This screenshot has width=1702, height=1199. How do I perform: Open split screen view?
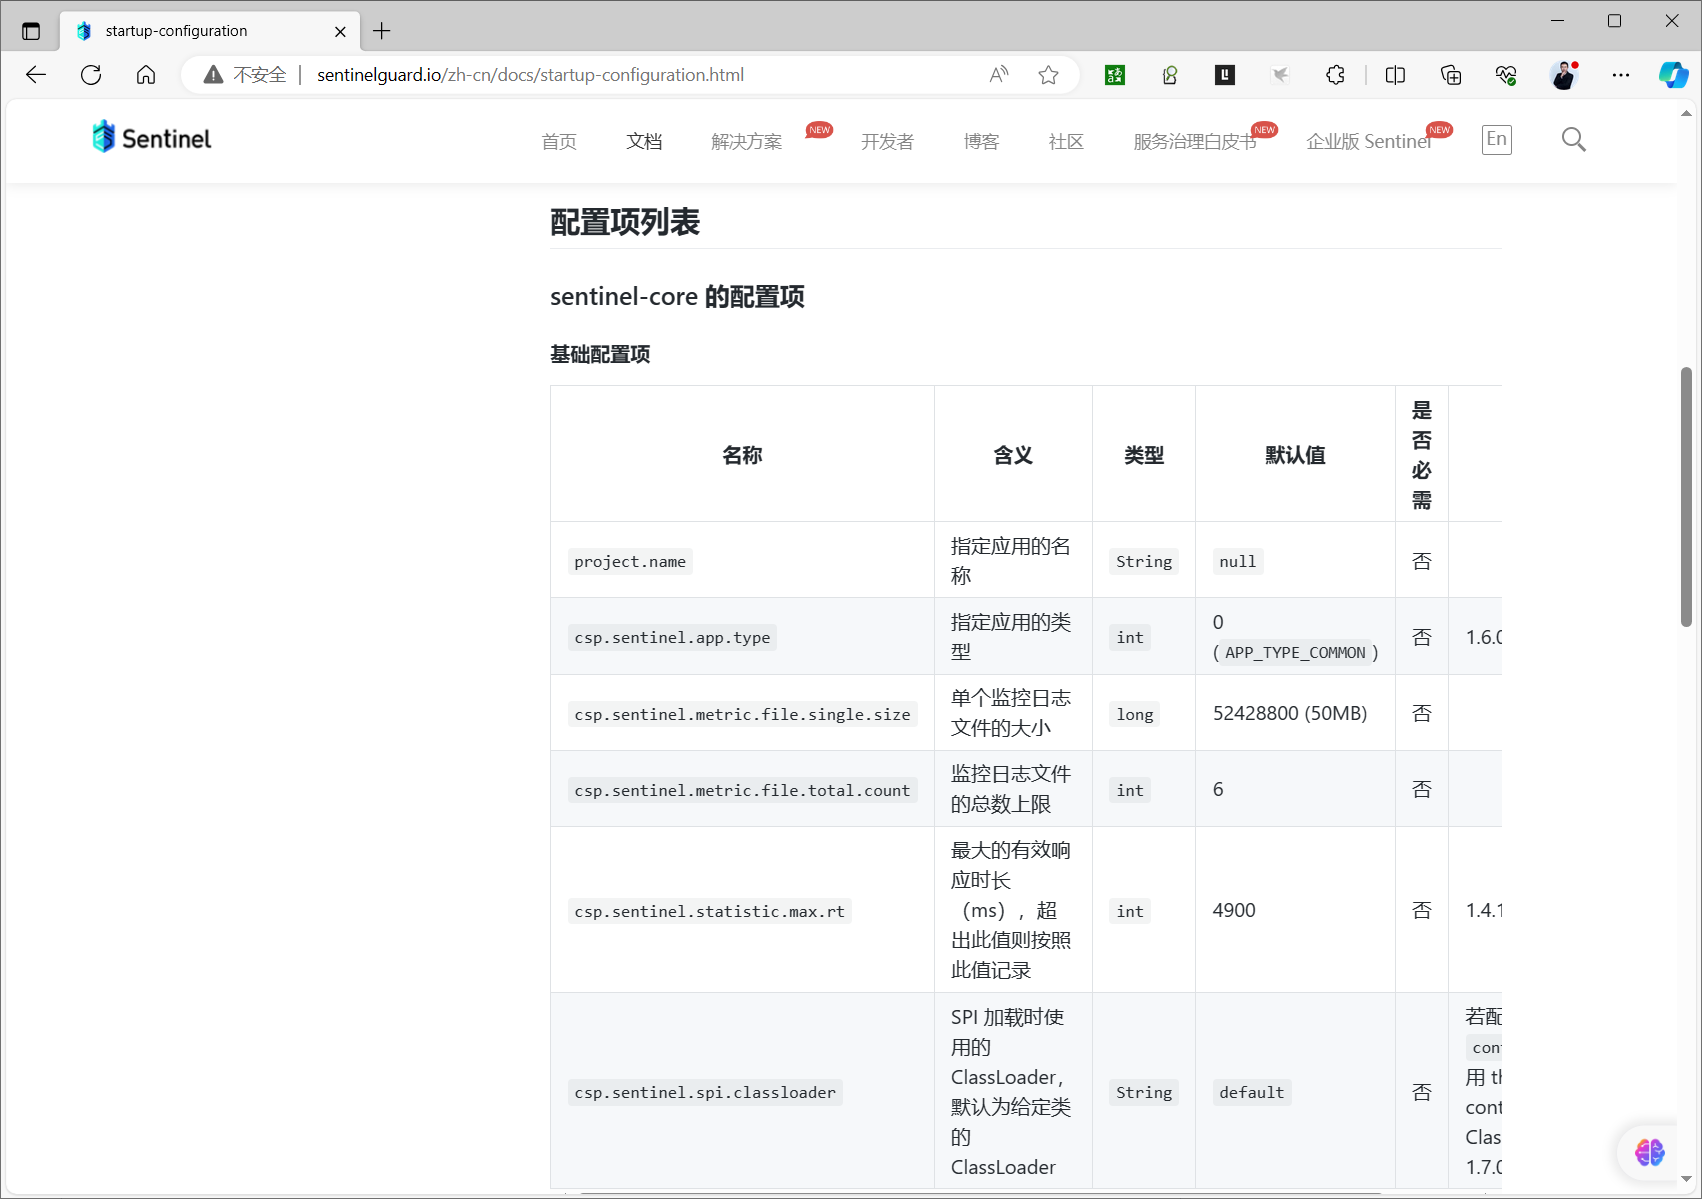click(x=1395, y=75)
